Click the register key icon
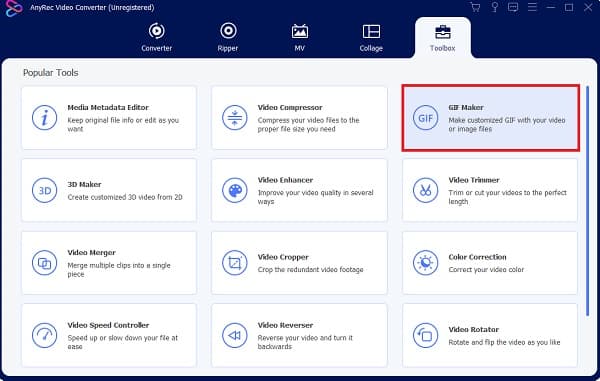This screenshot has height=381, width=600. [494, 7]
